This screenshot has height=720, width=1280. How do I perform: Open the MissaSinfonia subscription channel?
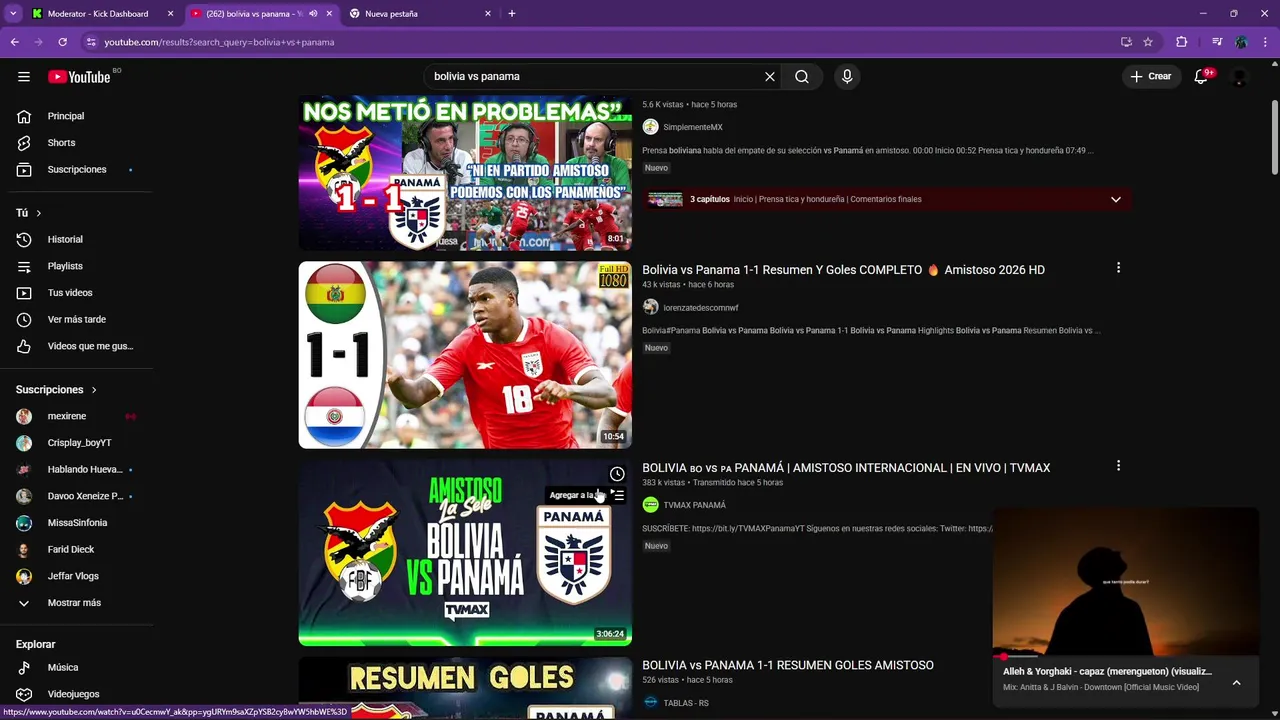coord(77,523)
